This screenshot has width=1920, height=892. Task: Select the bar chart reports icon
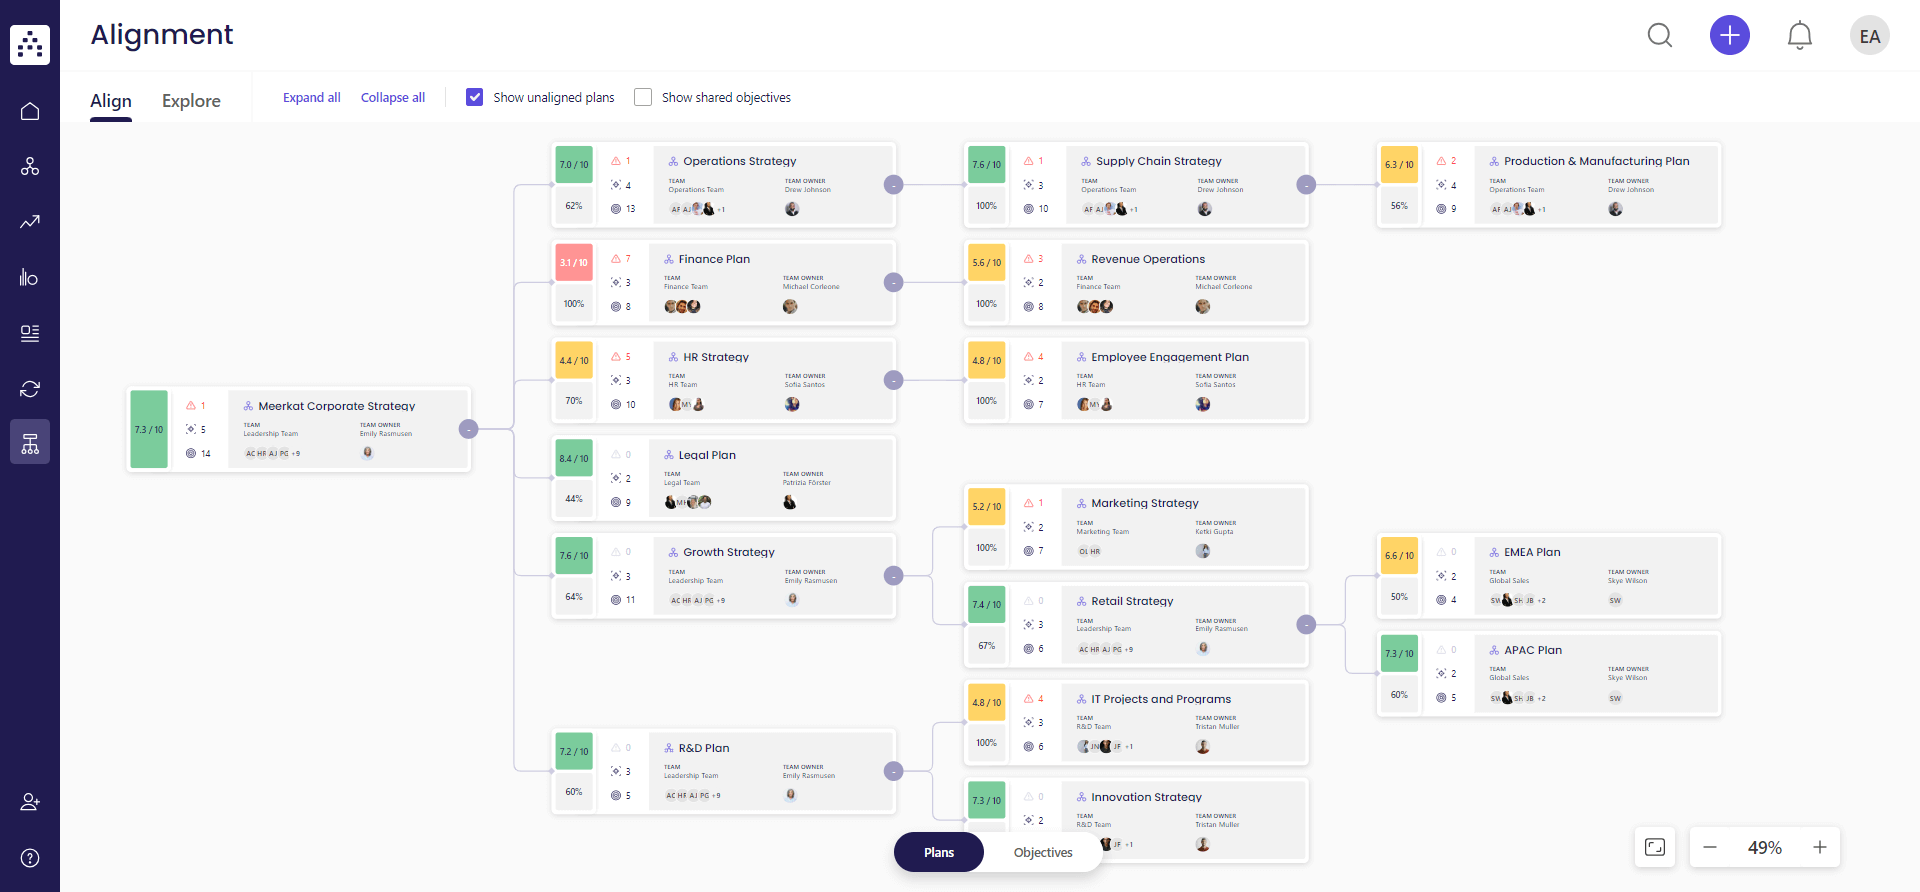coord(30,277)
